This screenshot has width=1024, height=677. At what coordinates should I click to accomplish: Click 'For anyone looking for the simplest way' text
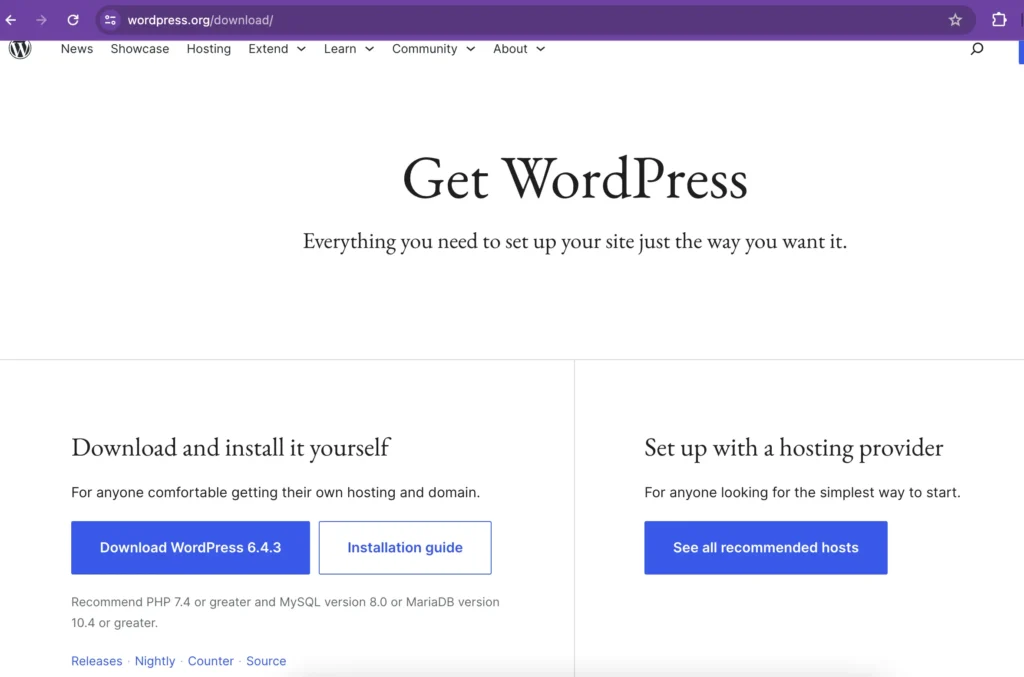pyautogui.click(x=802, y=492)
